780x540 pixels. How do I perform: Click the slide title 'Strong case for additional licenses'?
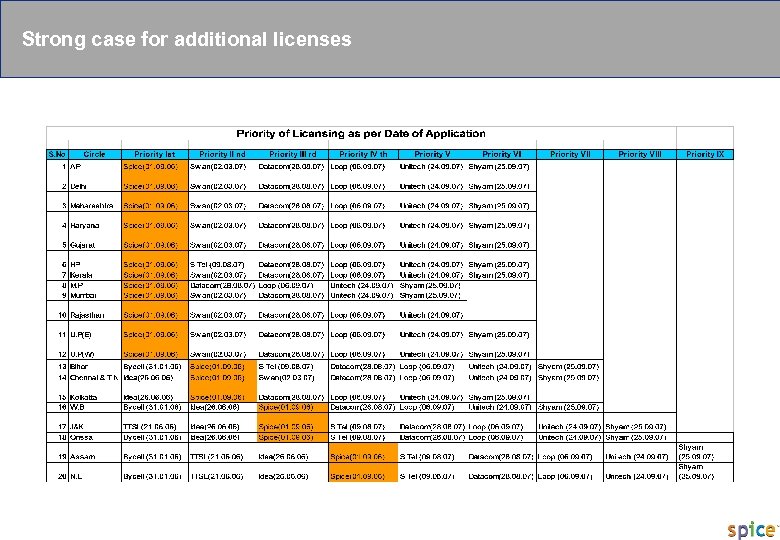point(187,39)
